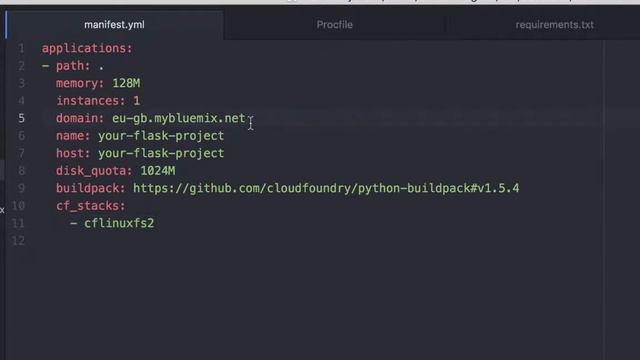Click the 'domain:' key on line 5
This screenshot has width=640, height=360.
point(80,118)
